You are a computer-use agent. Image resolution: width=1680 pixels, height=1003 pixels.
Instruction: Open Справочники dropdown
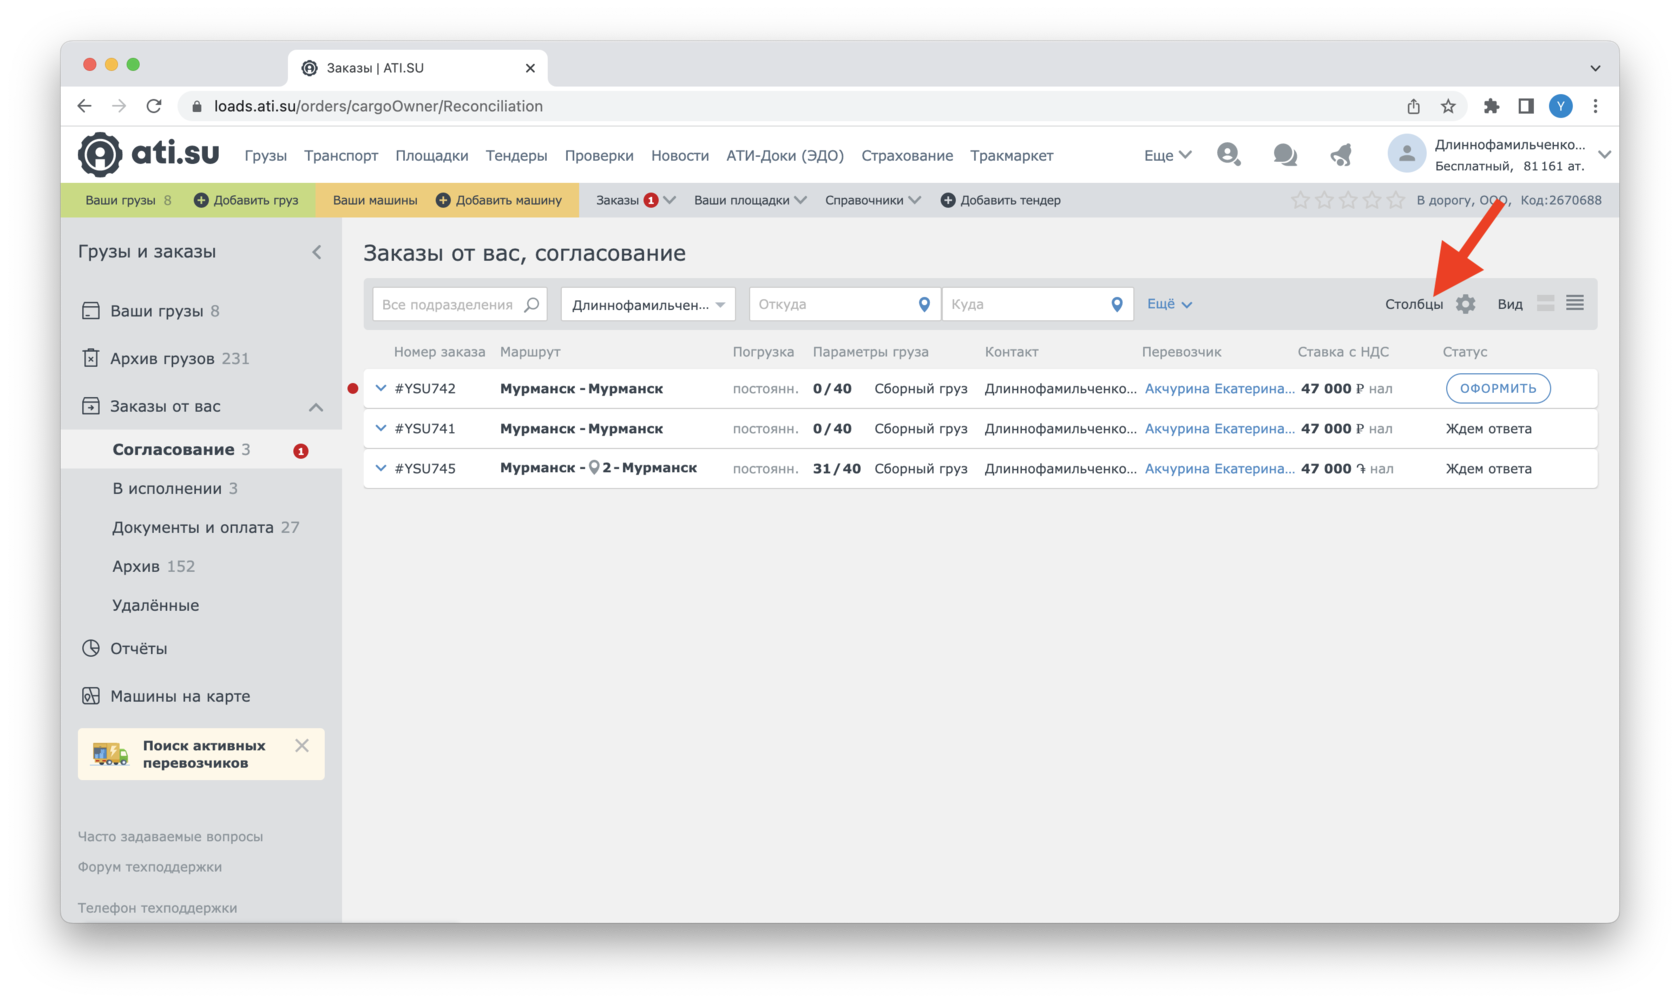872,200
